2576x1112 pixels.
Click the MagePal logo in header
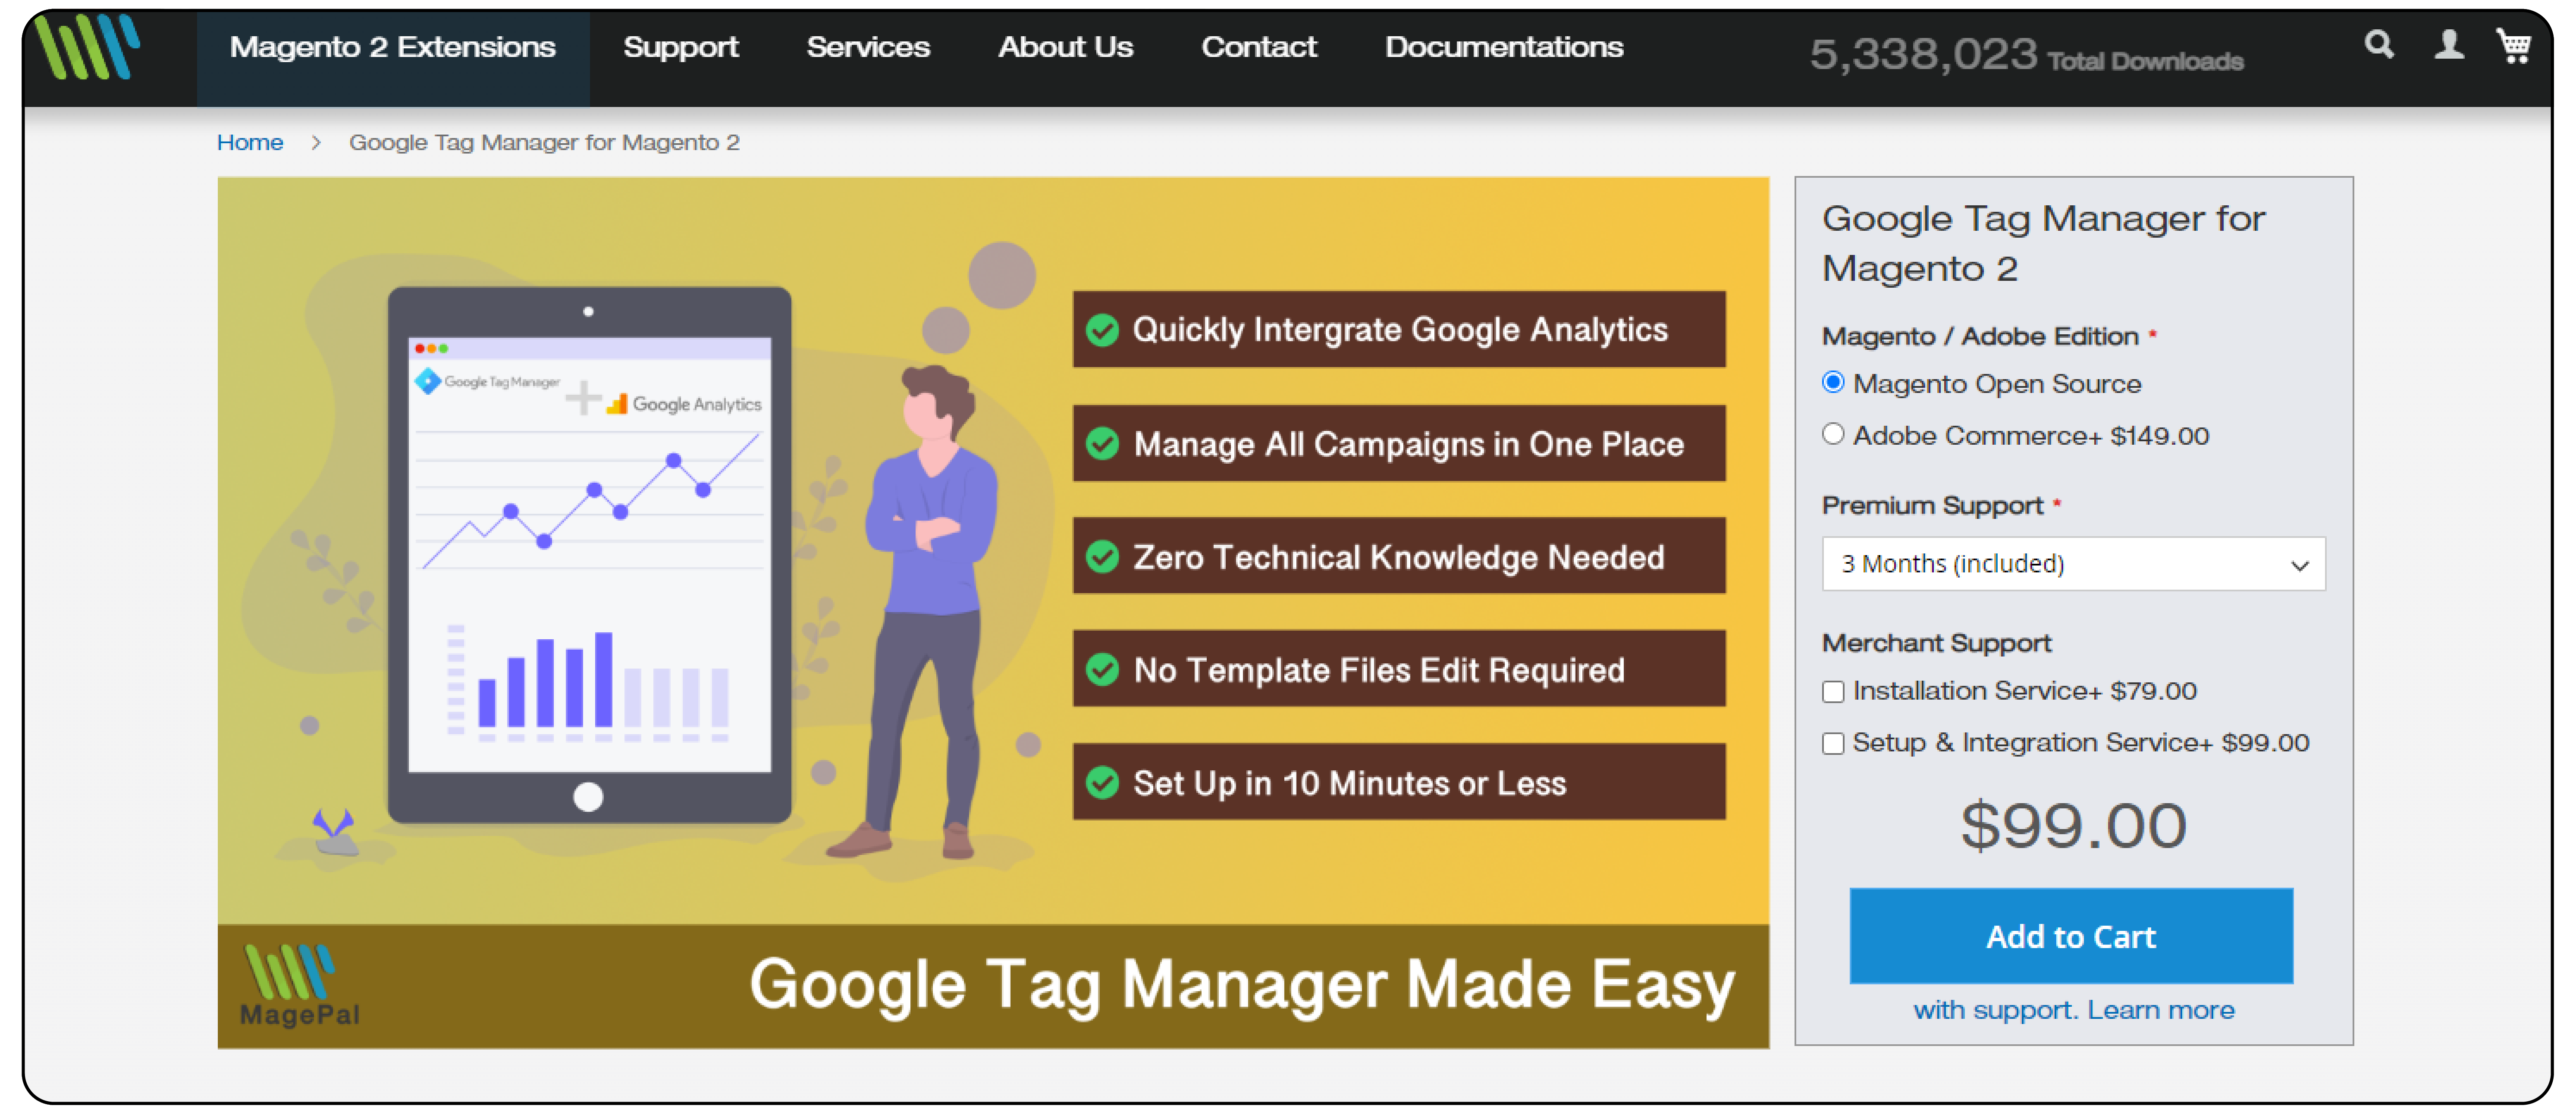[x=87, y=46]
